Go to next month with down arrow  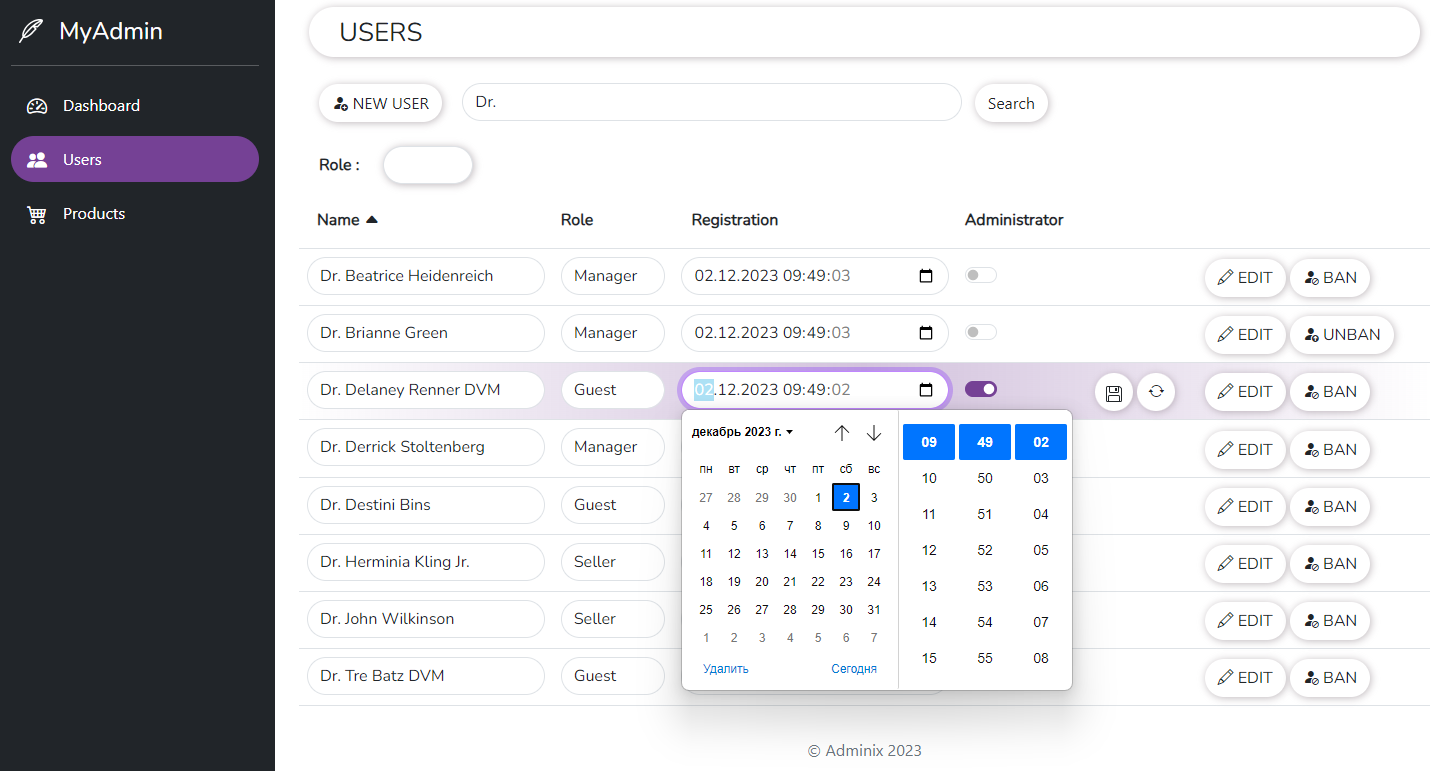pyautogui.click(x=874, y=433)
